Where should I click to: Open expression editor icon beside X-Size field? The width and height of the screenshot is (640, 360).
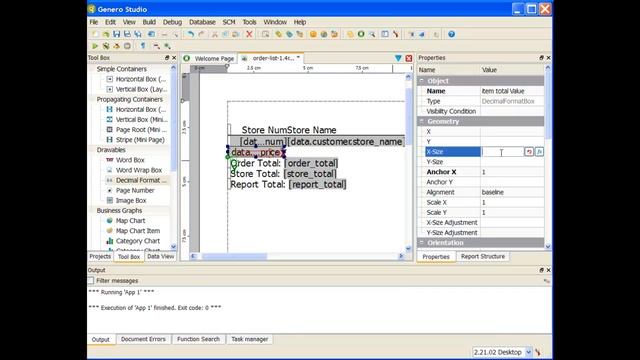tap(539, 152)
